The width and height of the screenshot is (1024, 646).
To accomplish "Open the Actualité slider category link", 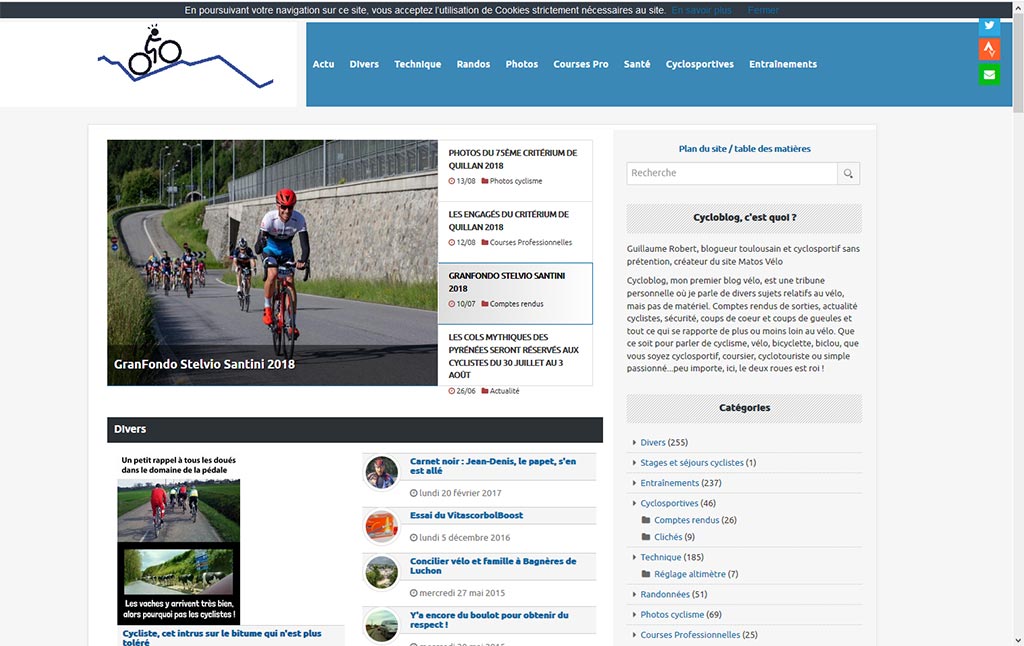I will 505,391.
